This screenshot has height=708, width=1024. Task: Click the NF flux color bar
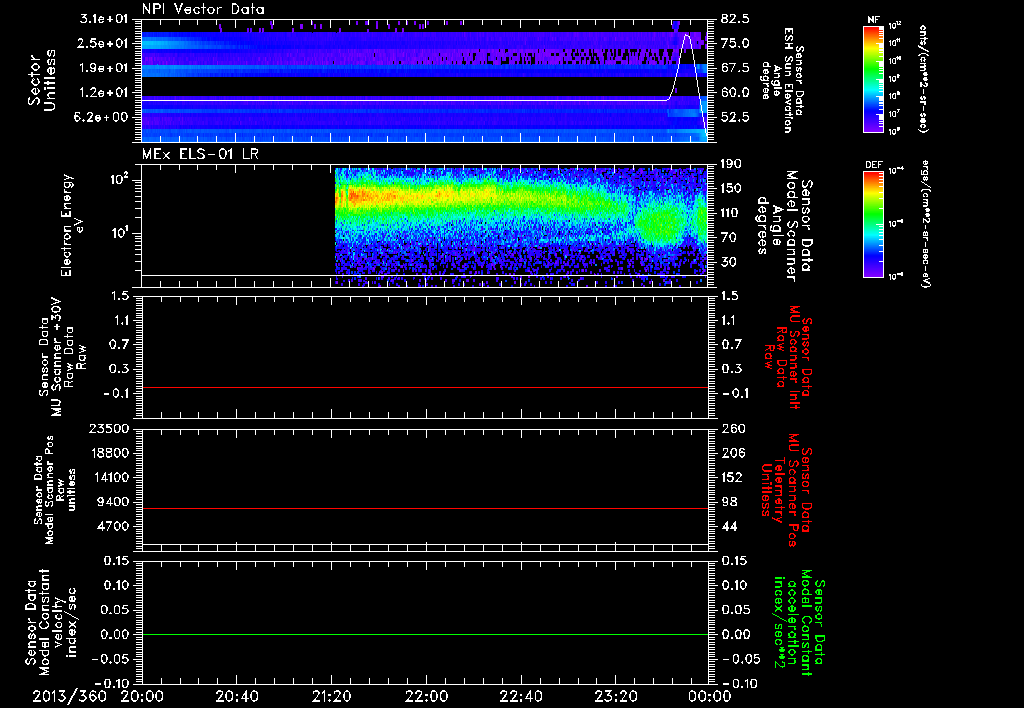tap(874, 79)
